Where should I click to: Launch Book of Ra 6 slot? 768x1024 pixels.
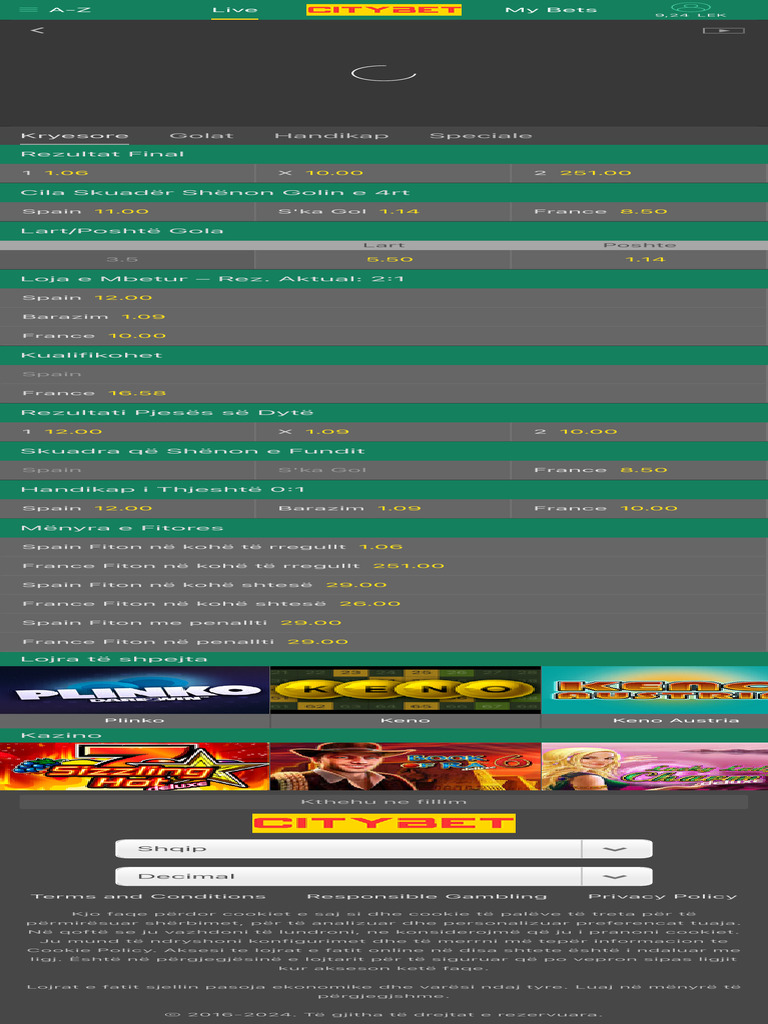coord(406,766)
